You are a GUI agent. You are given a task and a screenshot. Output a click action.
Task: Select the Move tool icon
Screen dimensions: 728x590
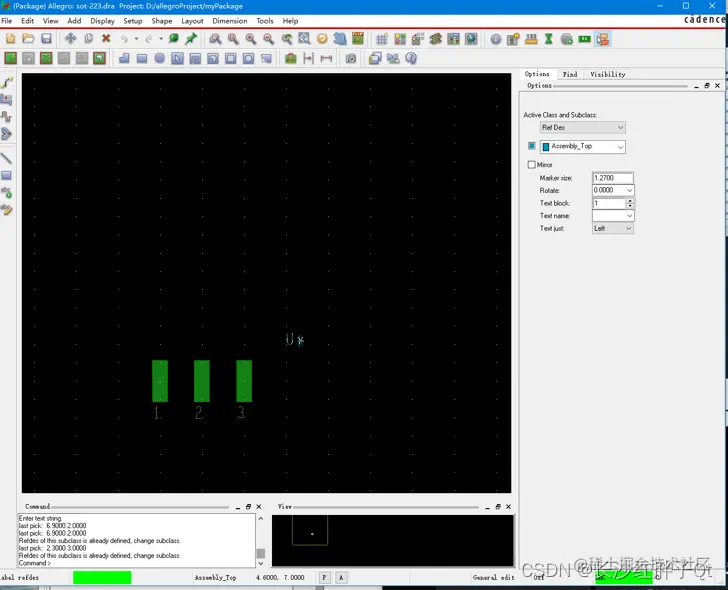pyautogui.click(x=71, y=39)
